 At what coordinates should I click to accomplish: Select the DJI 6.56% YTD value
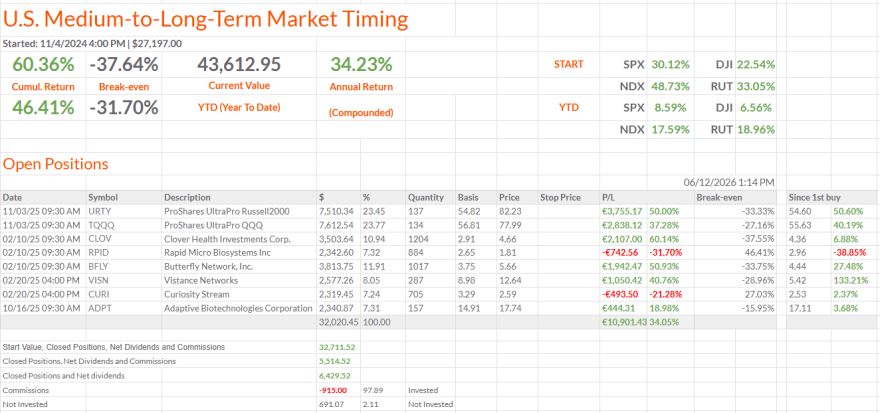pos(754,108)
